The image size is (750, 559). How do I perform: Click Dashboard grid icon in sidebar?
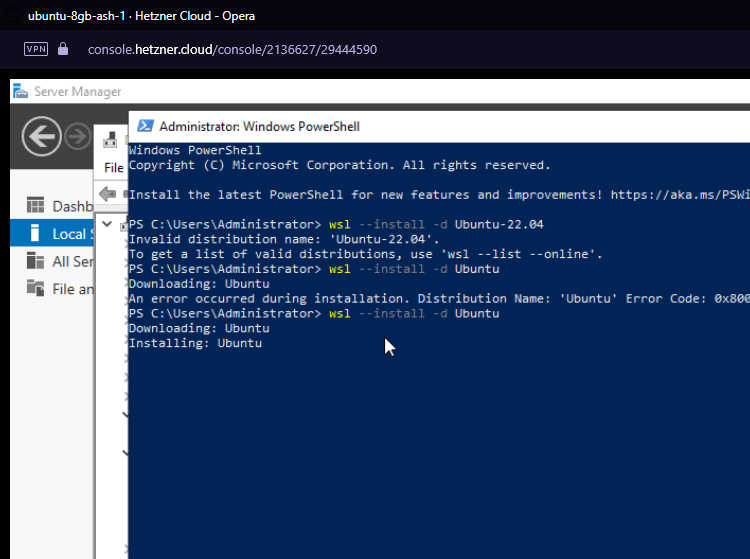point(35,205)
